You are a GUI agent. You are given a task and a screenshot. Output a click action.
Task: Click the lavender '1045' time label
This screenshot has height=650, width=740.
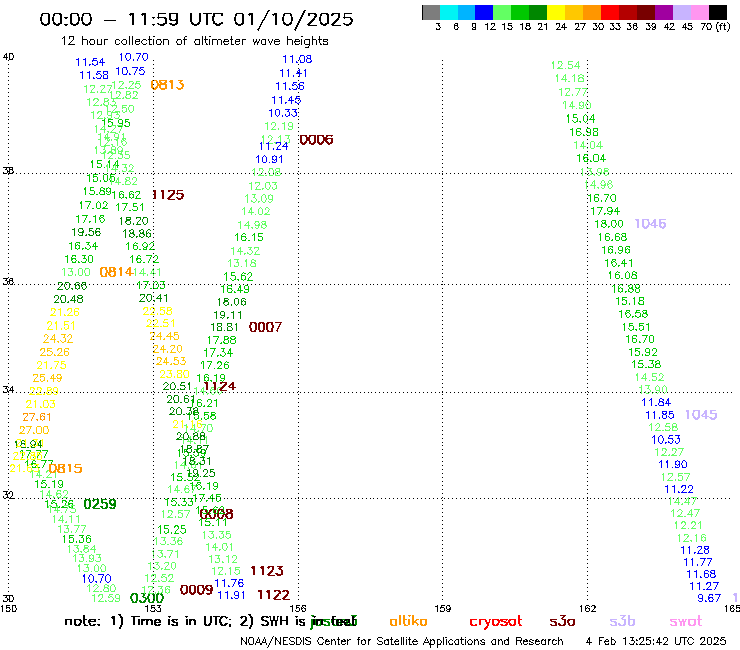[701, 415]
